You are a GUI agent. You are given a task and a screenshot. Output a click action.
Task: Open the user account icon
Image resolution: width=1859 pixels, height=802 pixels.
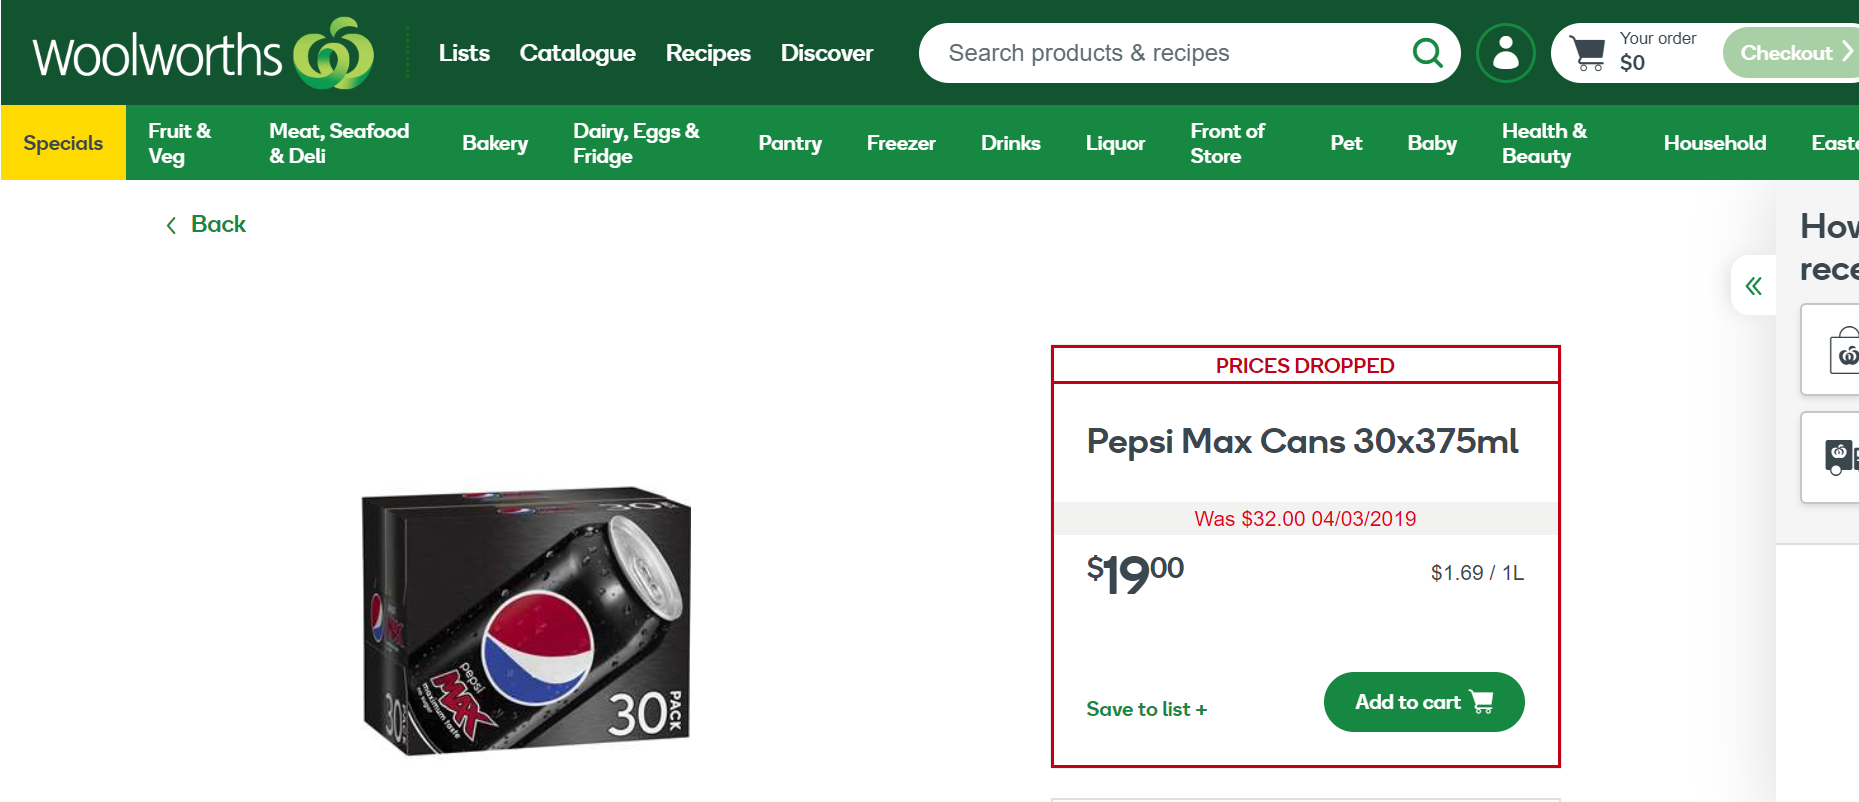(1505, 53)
